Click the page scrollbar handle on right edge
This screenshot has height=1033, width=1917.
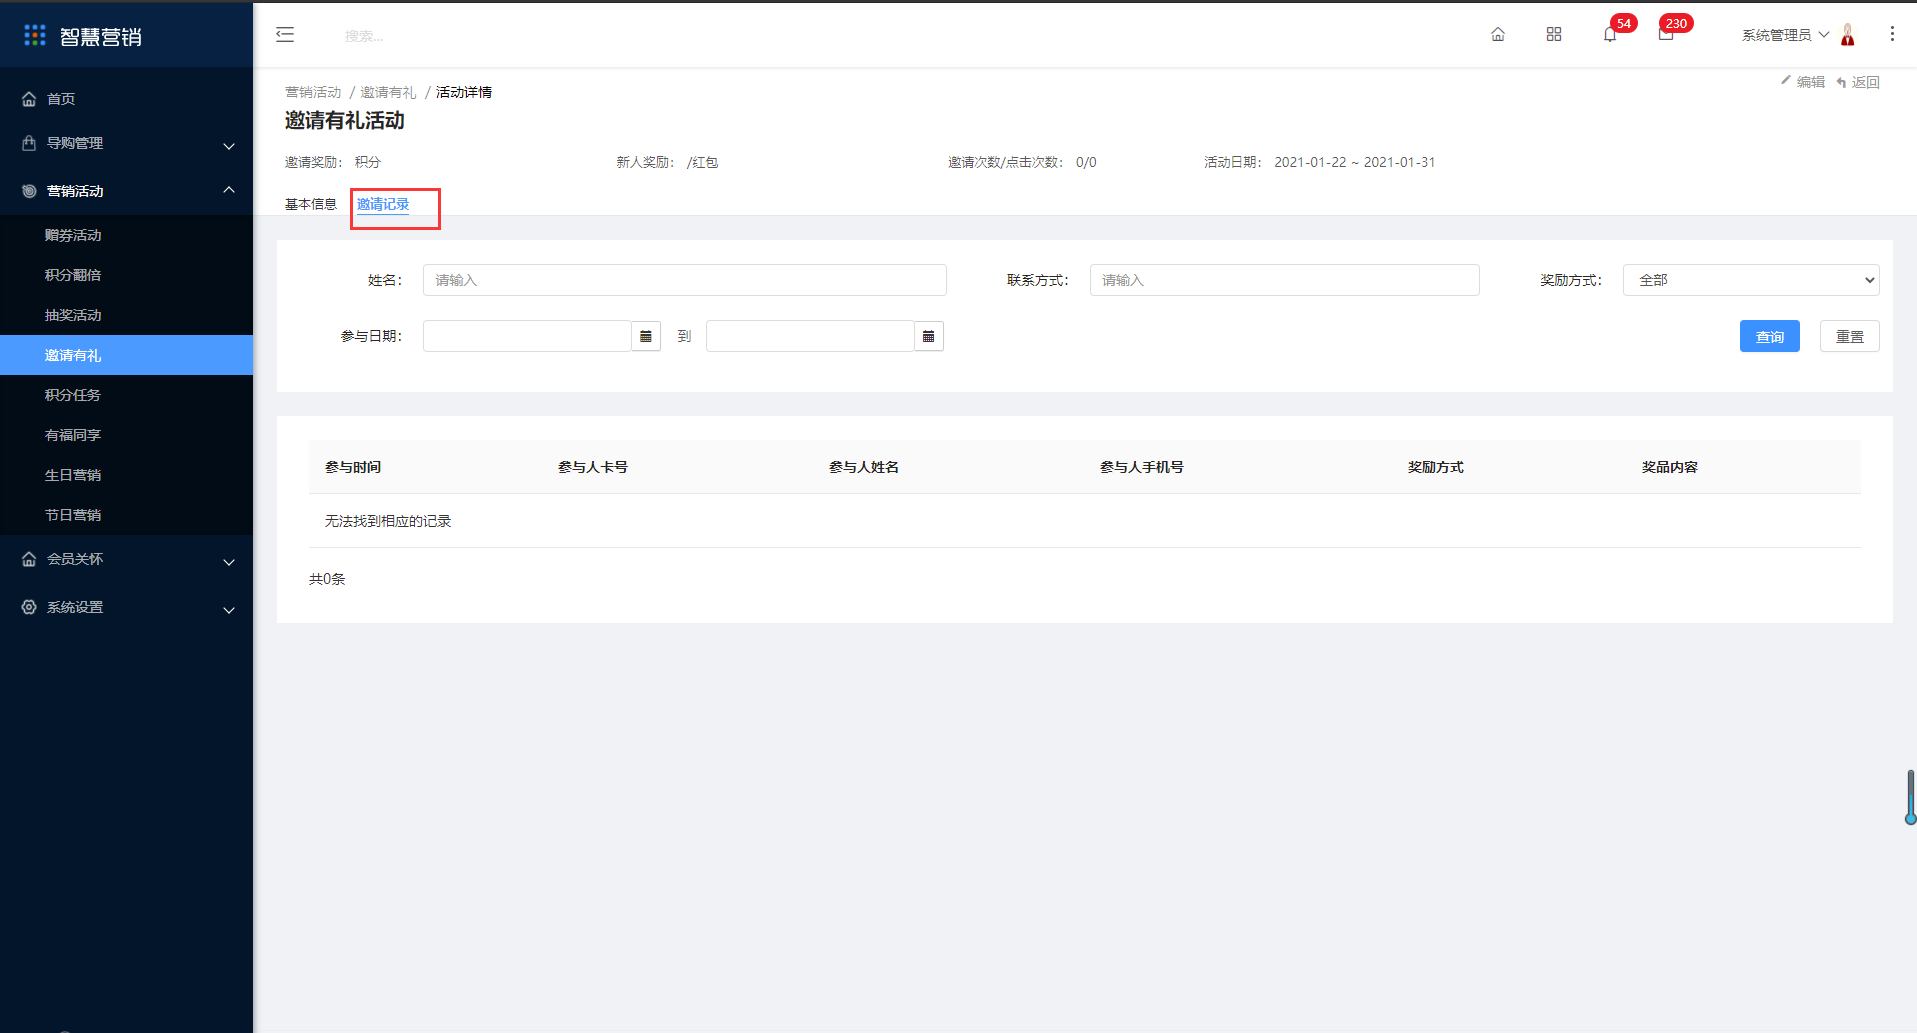(1911, 797)
